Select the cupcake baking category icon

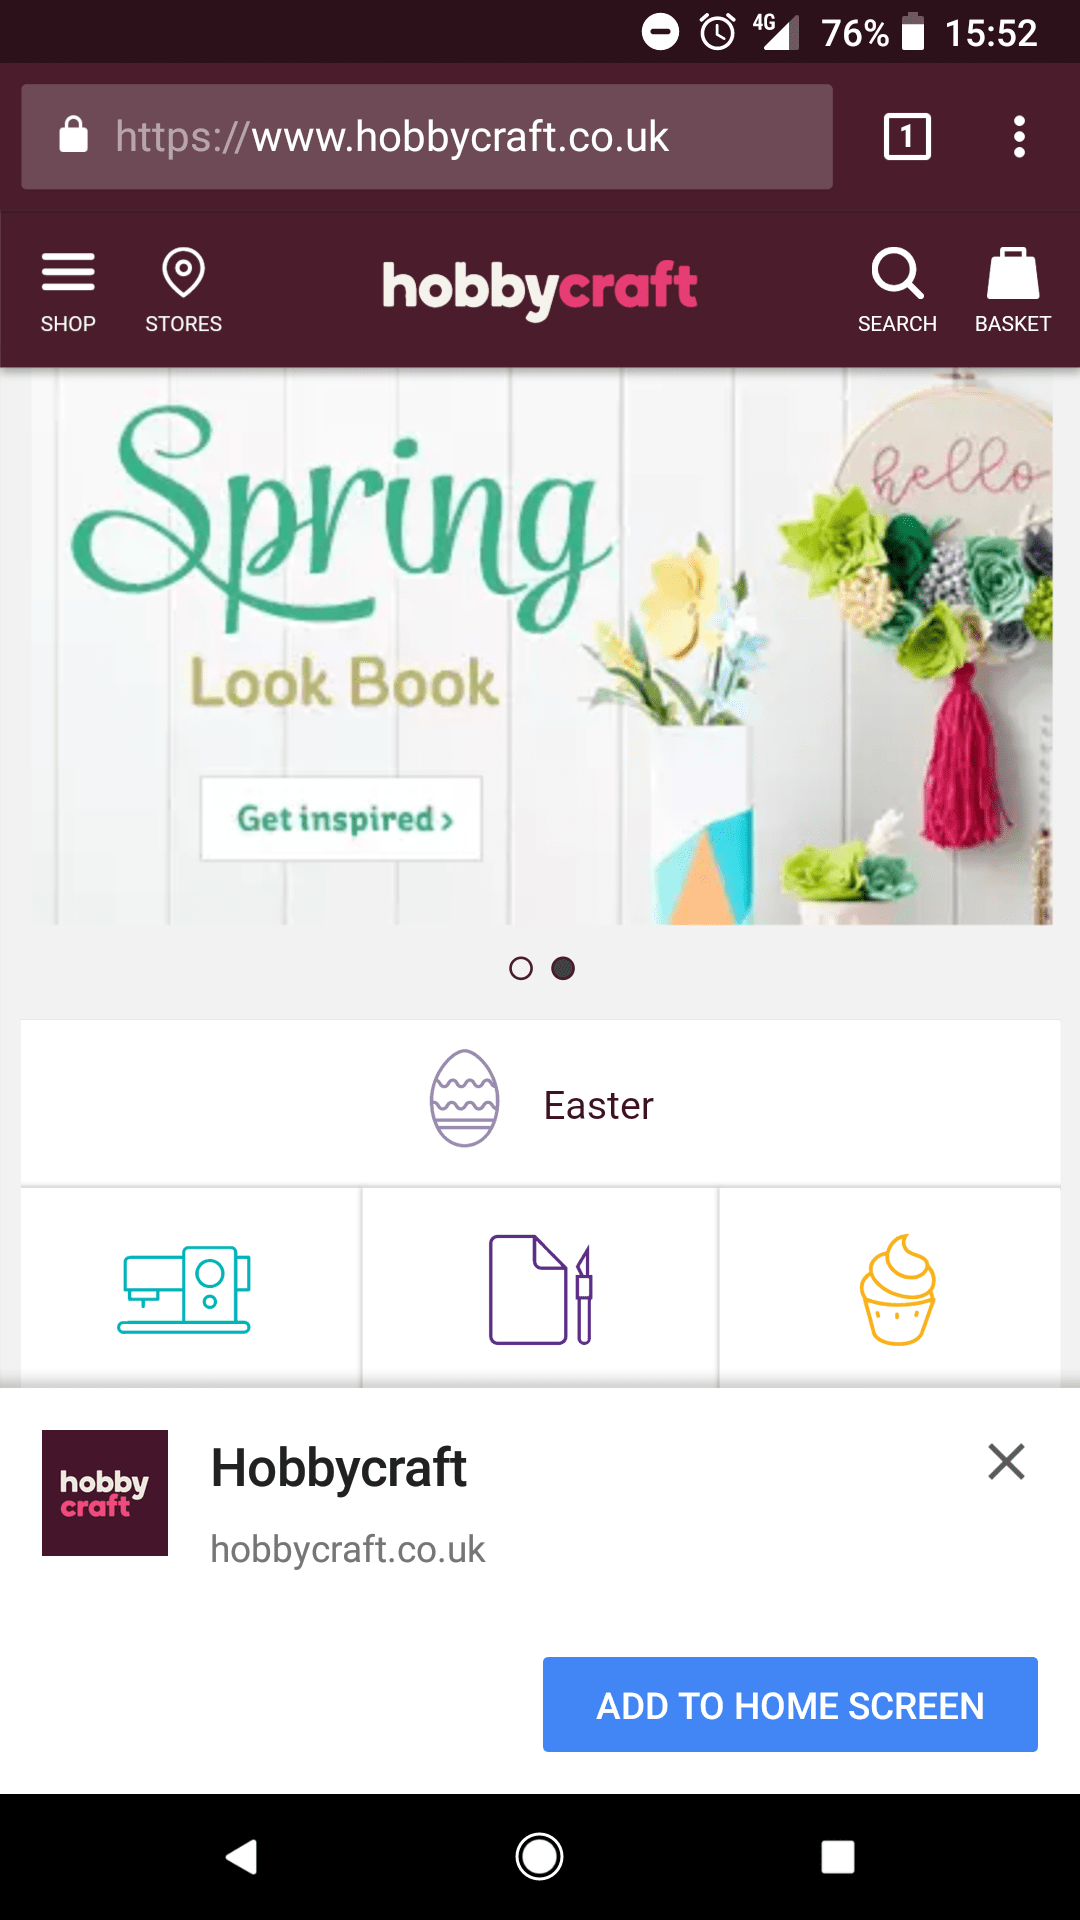coord(898,1290)
